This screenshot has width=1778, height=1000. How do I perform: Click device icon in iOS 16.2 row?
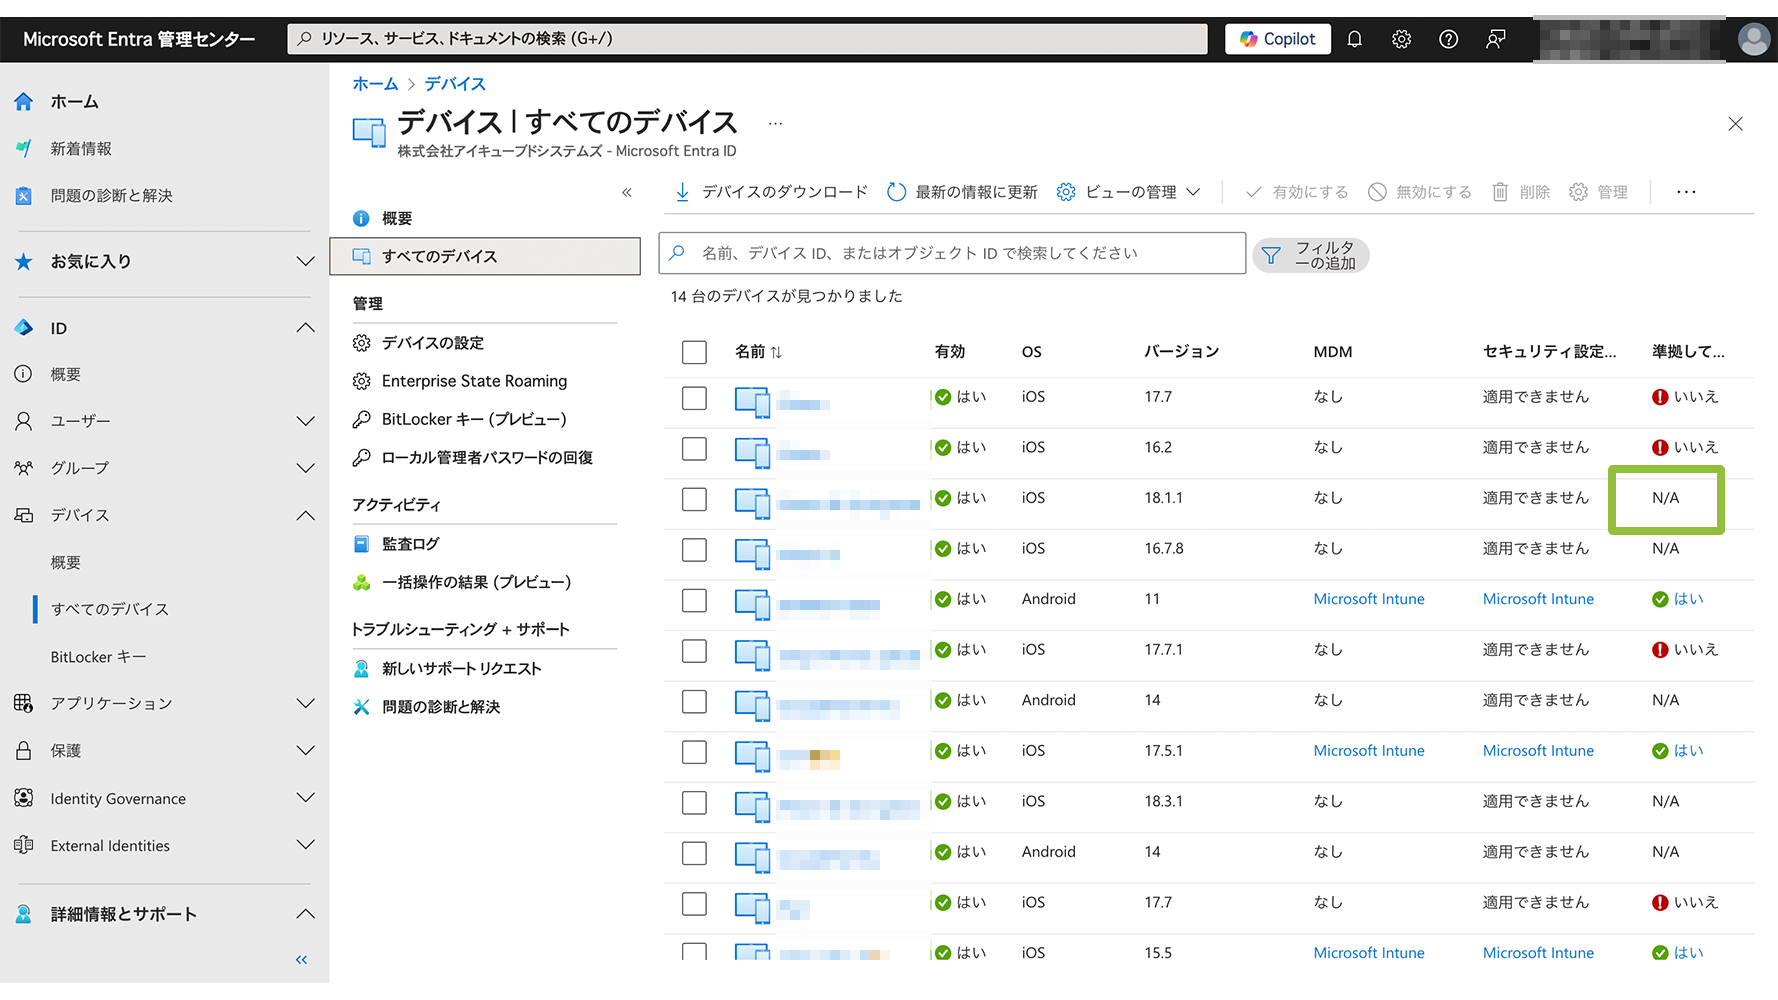coord(752,452)
